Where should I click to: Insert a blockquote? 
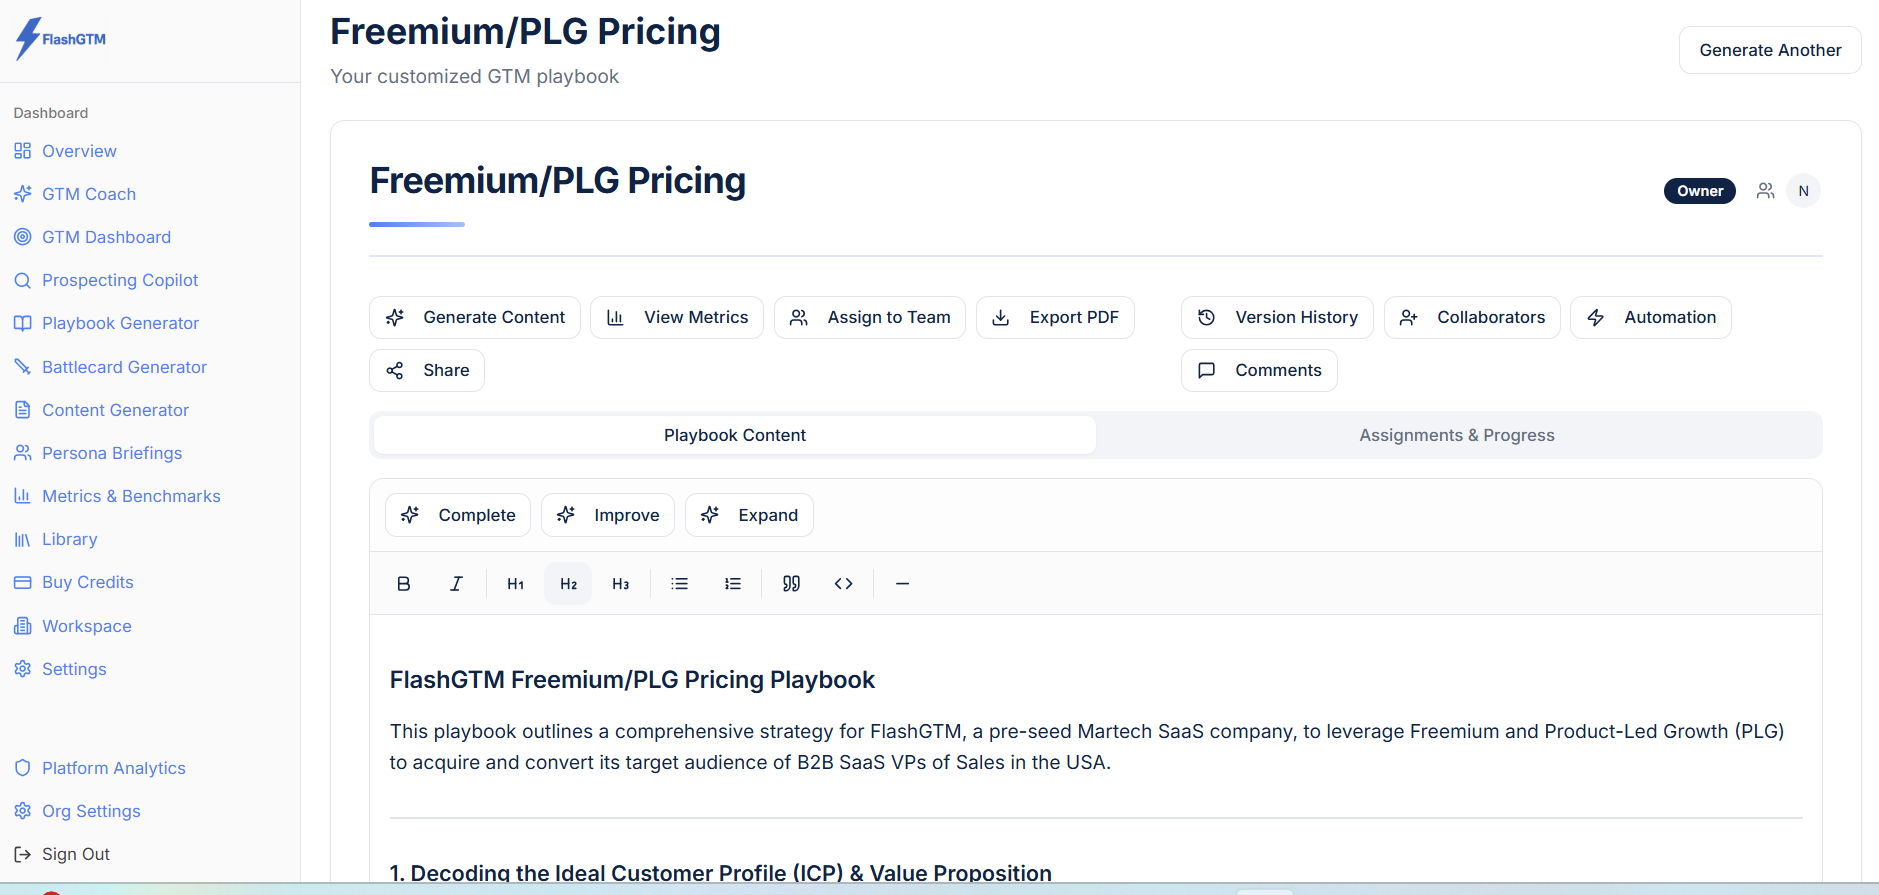pos(791,584)
